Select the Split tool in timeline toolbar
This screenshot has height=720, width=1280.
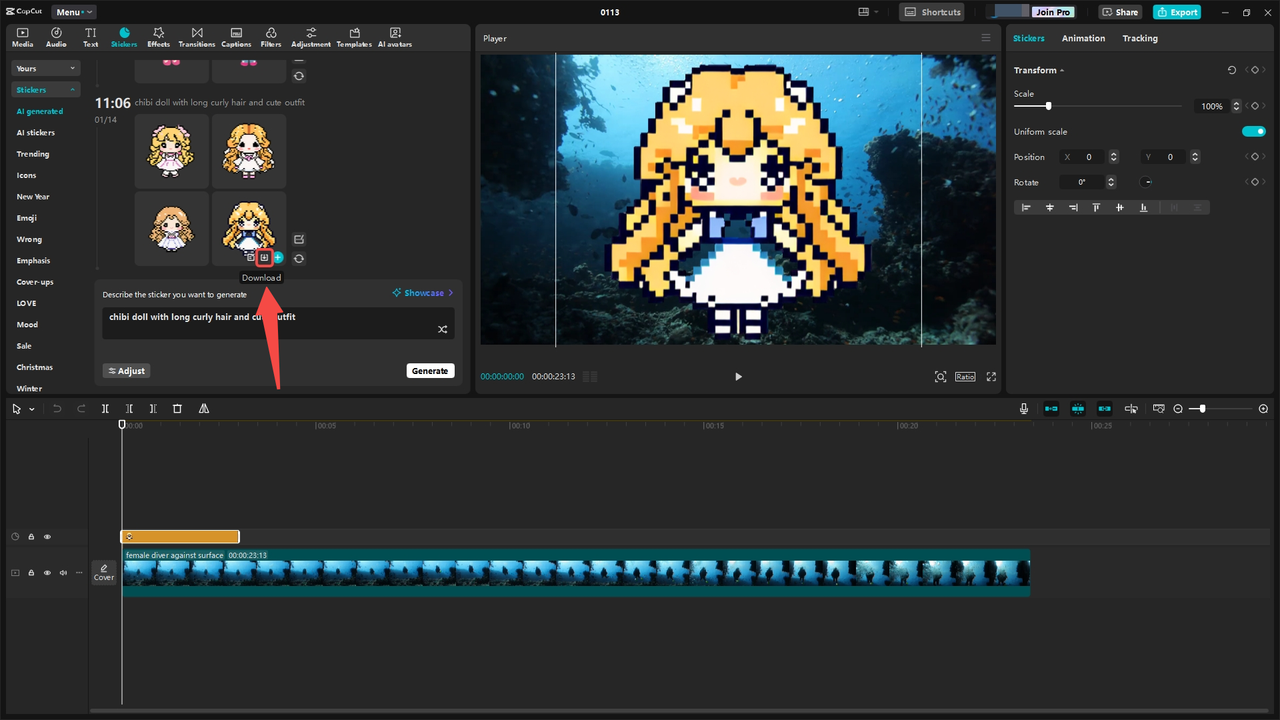coord(105,408)
